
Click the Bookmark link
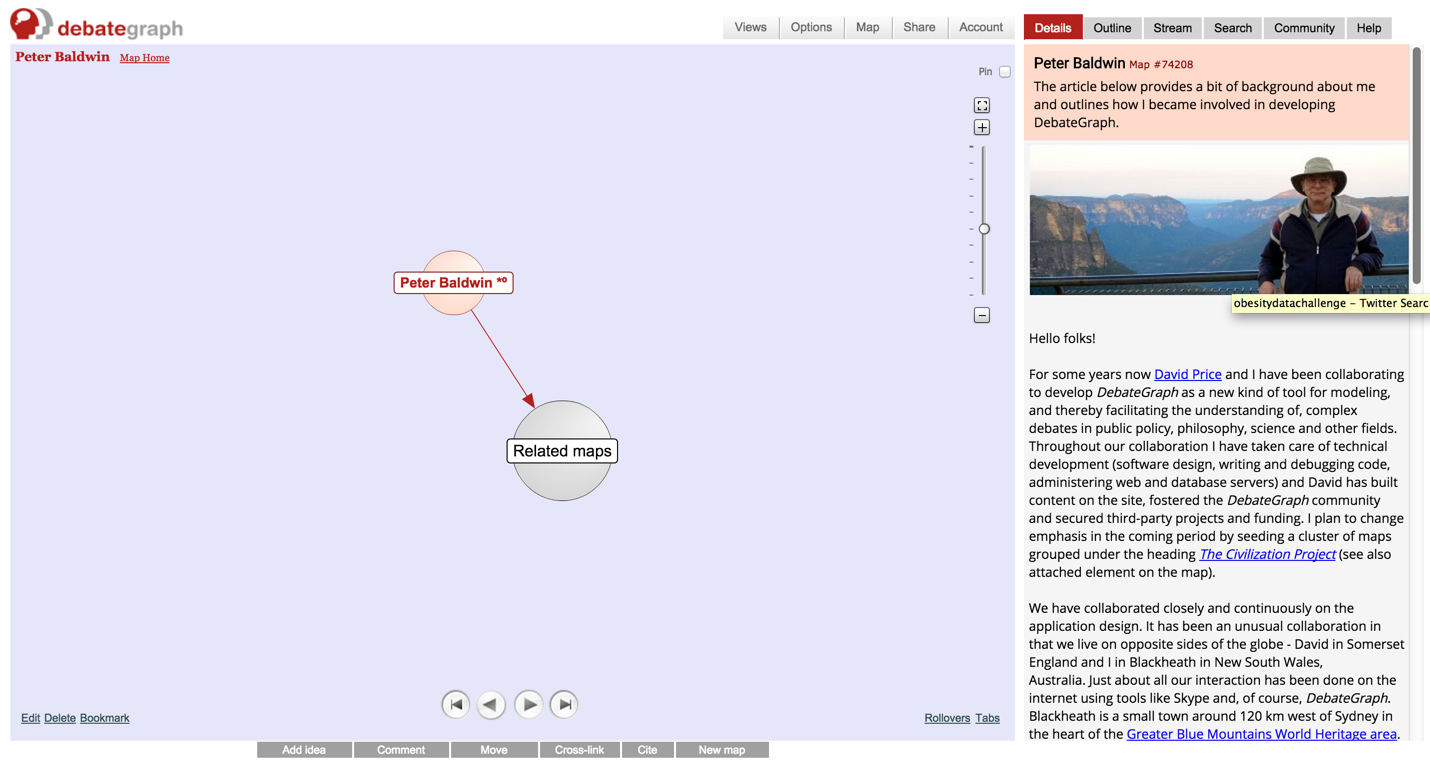coord(105,718)
